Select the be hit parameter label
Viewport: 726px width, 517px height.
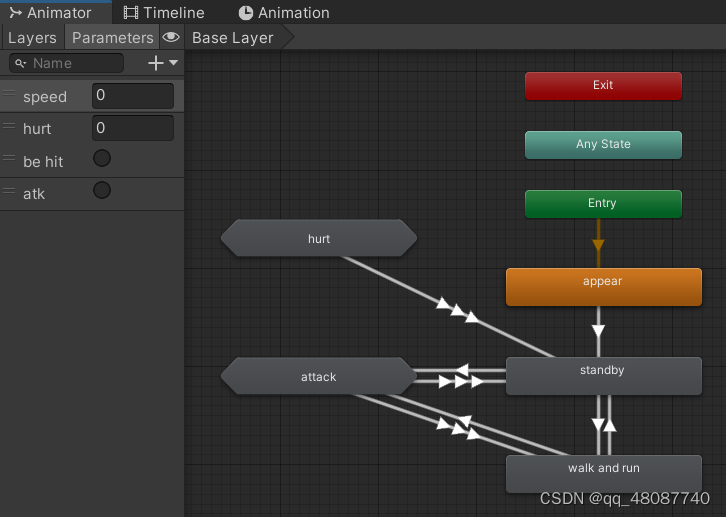tap(43, 162)
